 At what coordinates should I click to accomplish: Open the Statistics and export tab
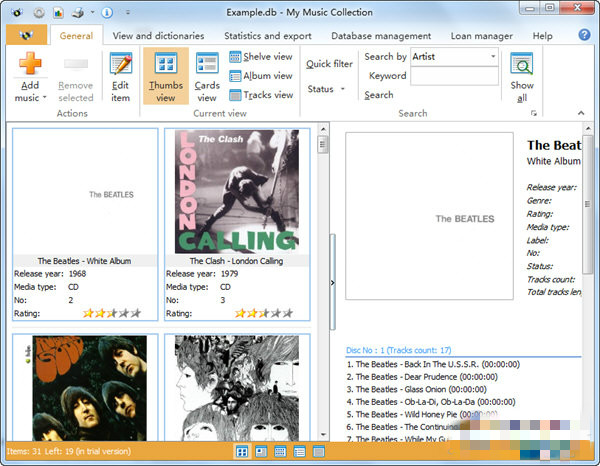coord(268,36)
